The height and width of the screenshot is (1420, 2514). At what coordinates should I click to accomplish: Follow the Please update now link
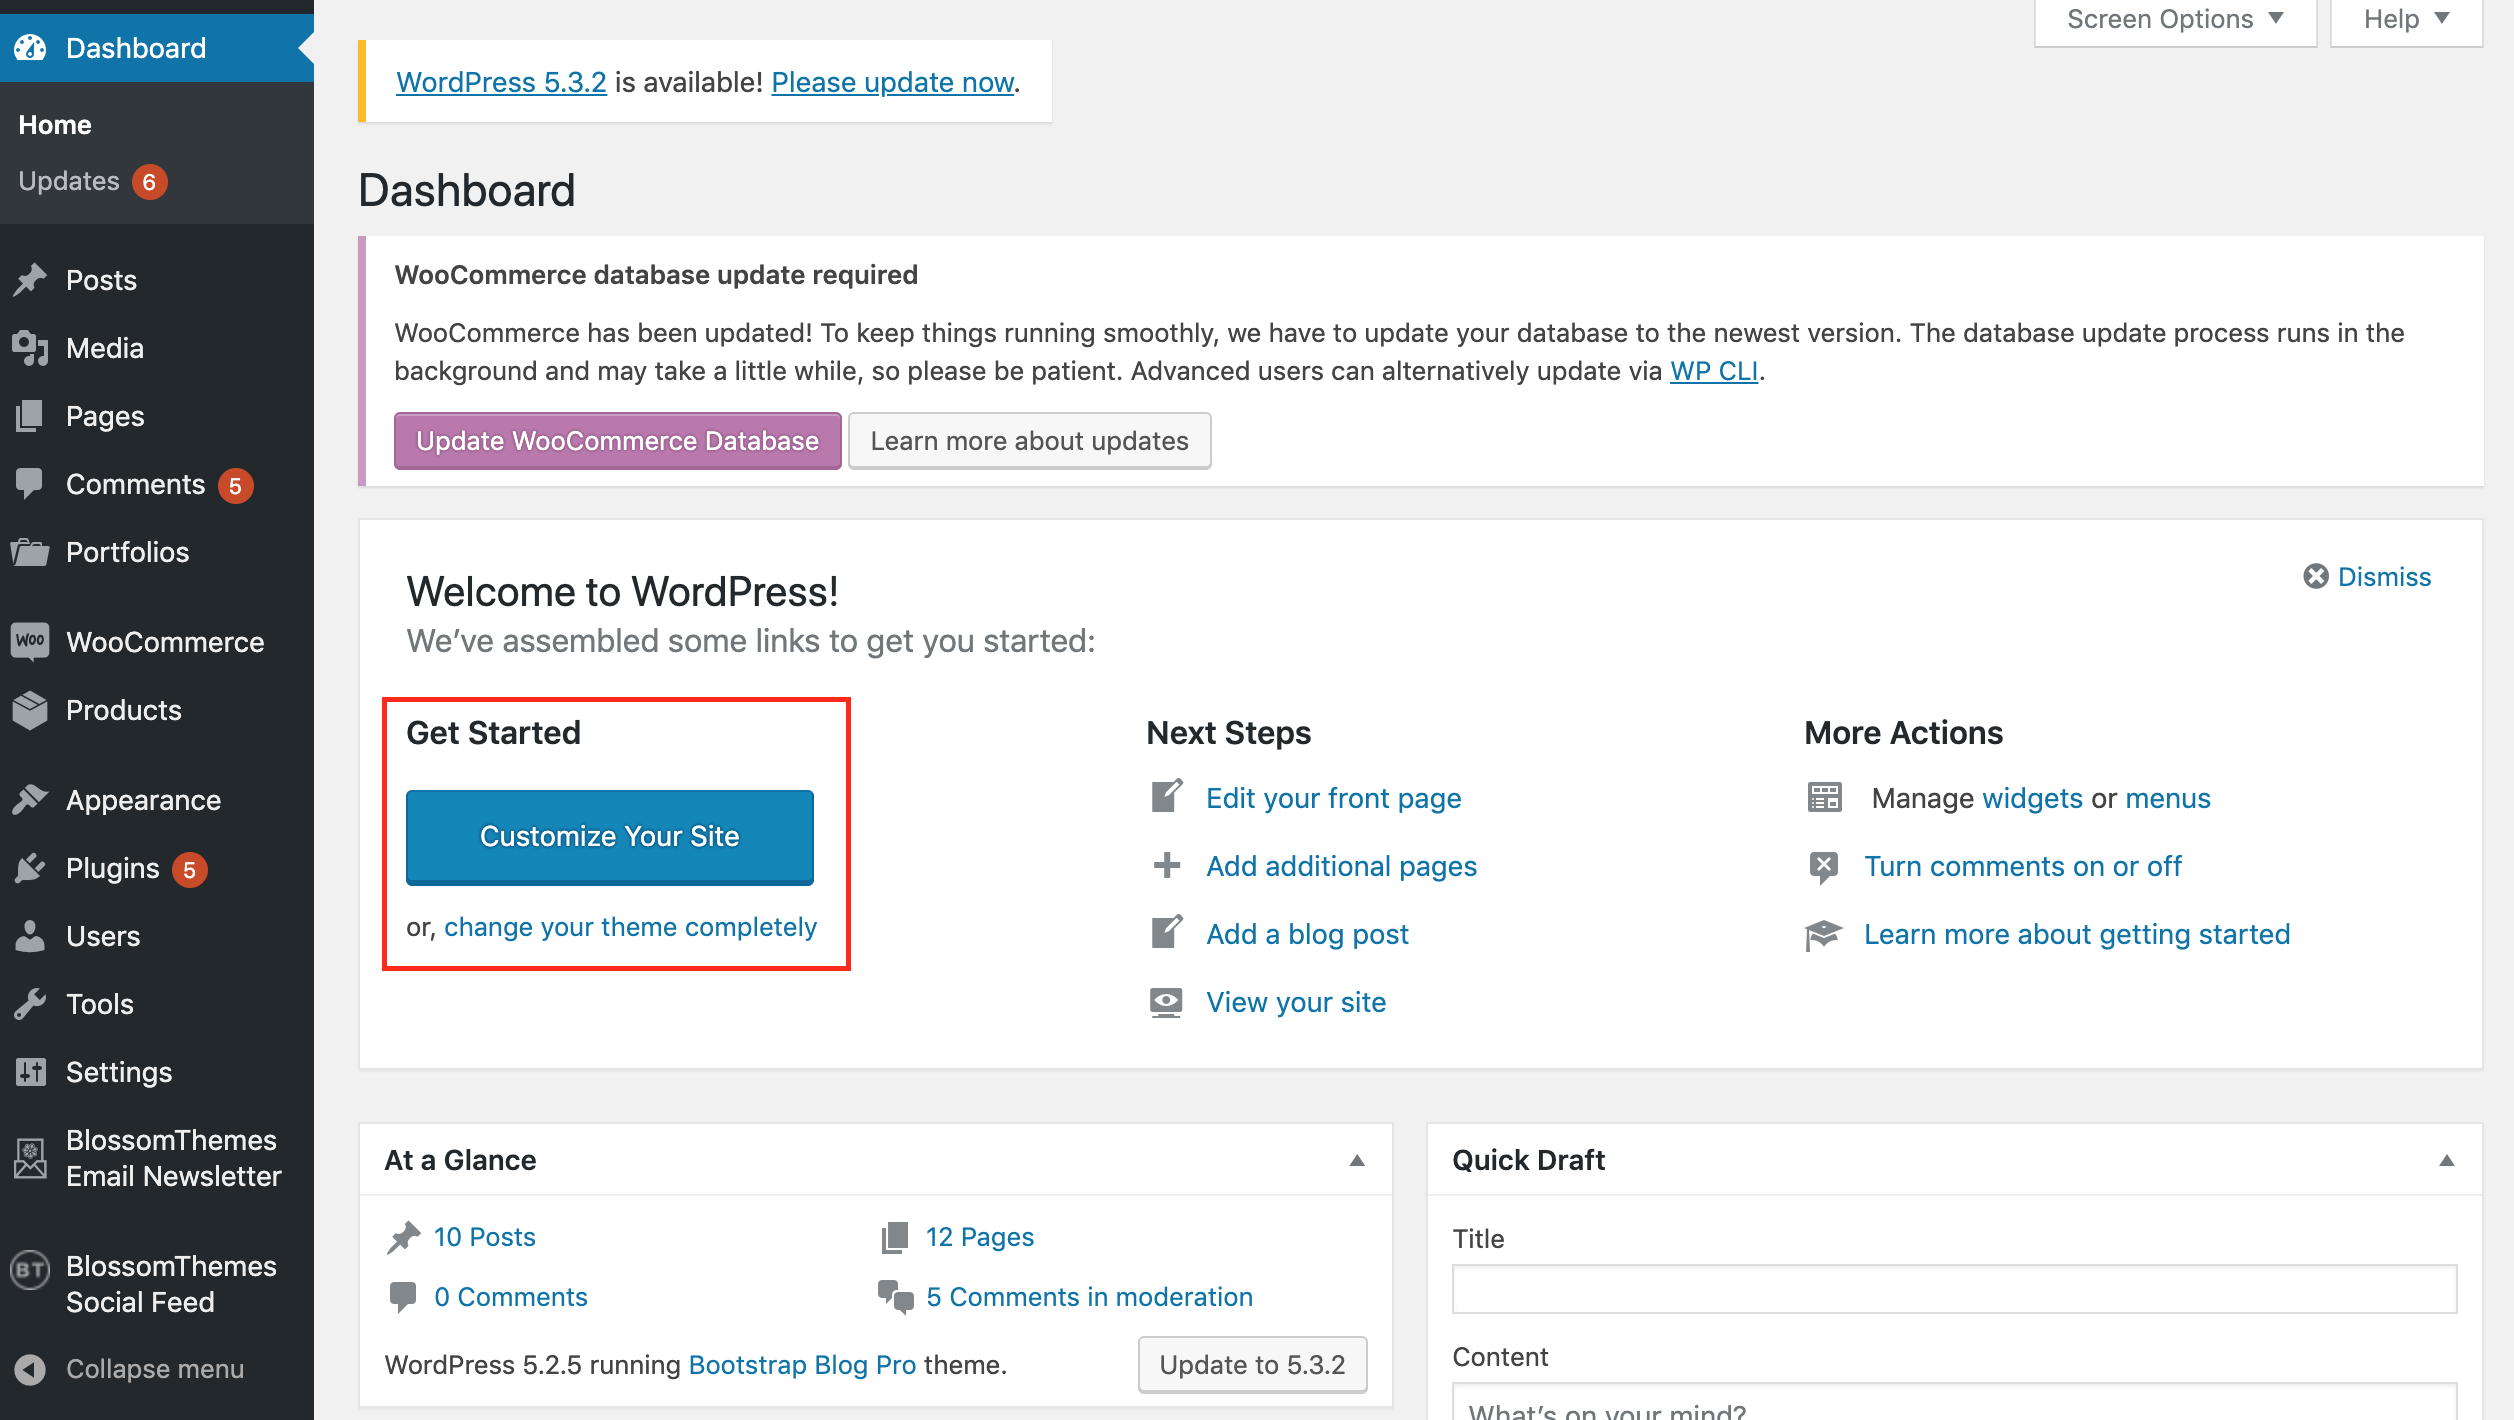click(x=893, y=82)
